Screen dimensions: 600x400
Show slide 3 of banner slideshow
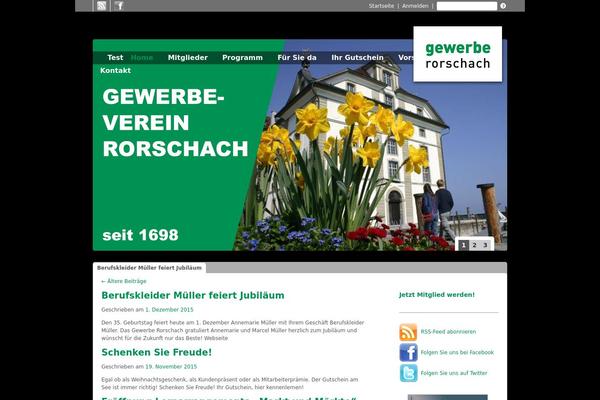pyautogui.click(x=485, y=245)
